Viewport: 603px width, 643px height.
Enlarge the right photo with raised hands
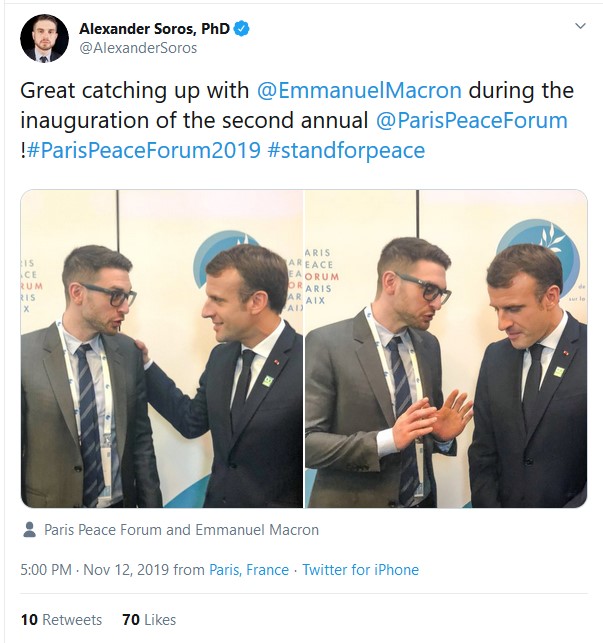point(446,349)
